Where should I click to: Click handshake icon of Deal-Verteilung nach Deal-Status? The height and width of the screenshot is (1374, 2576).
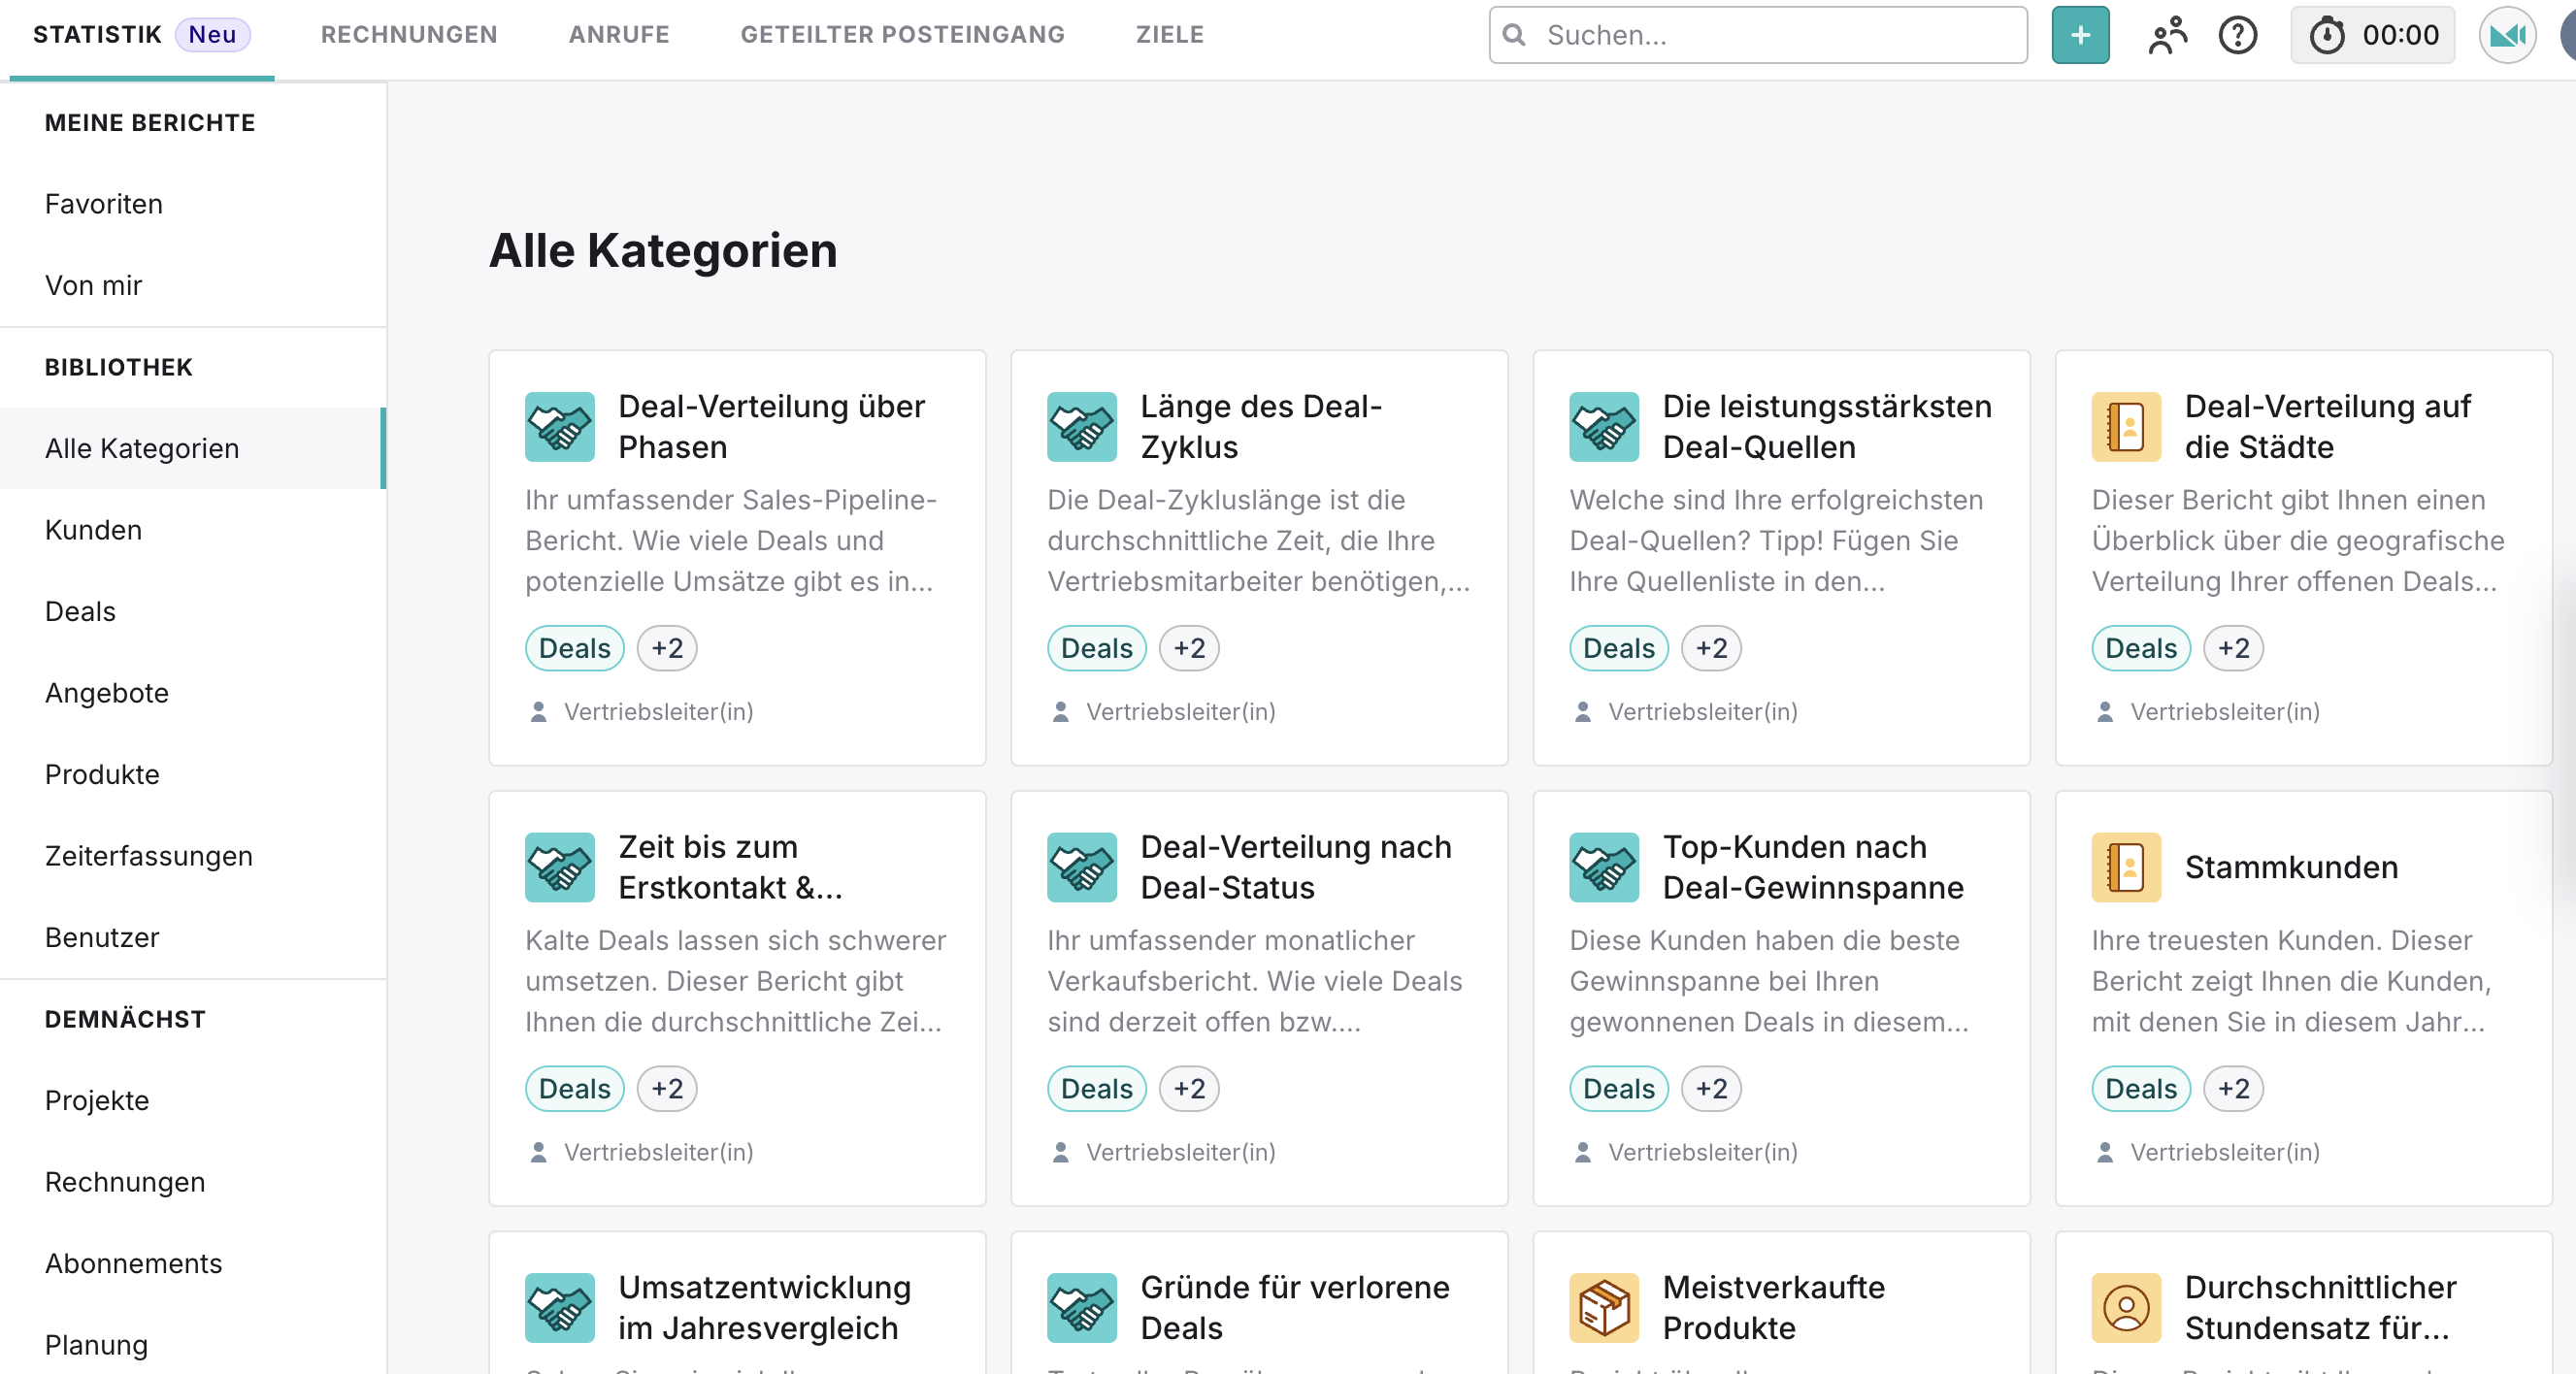(x=1082, y=867)
